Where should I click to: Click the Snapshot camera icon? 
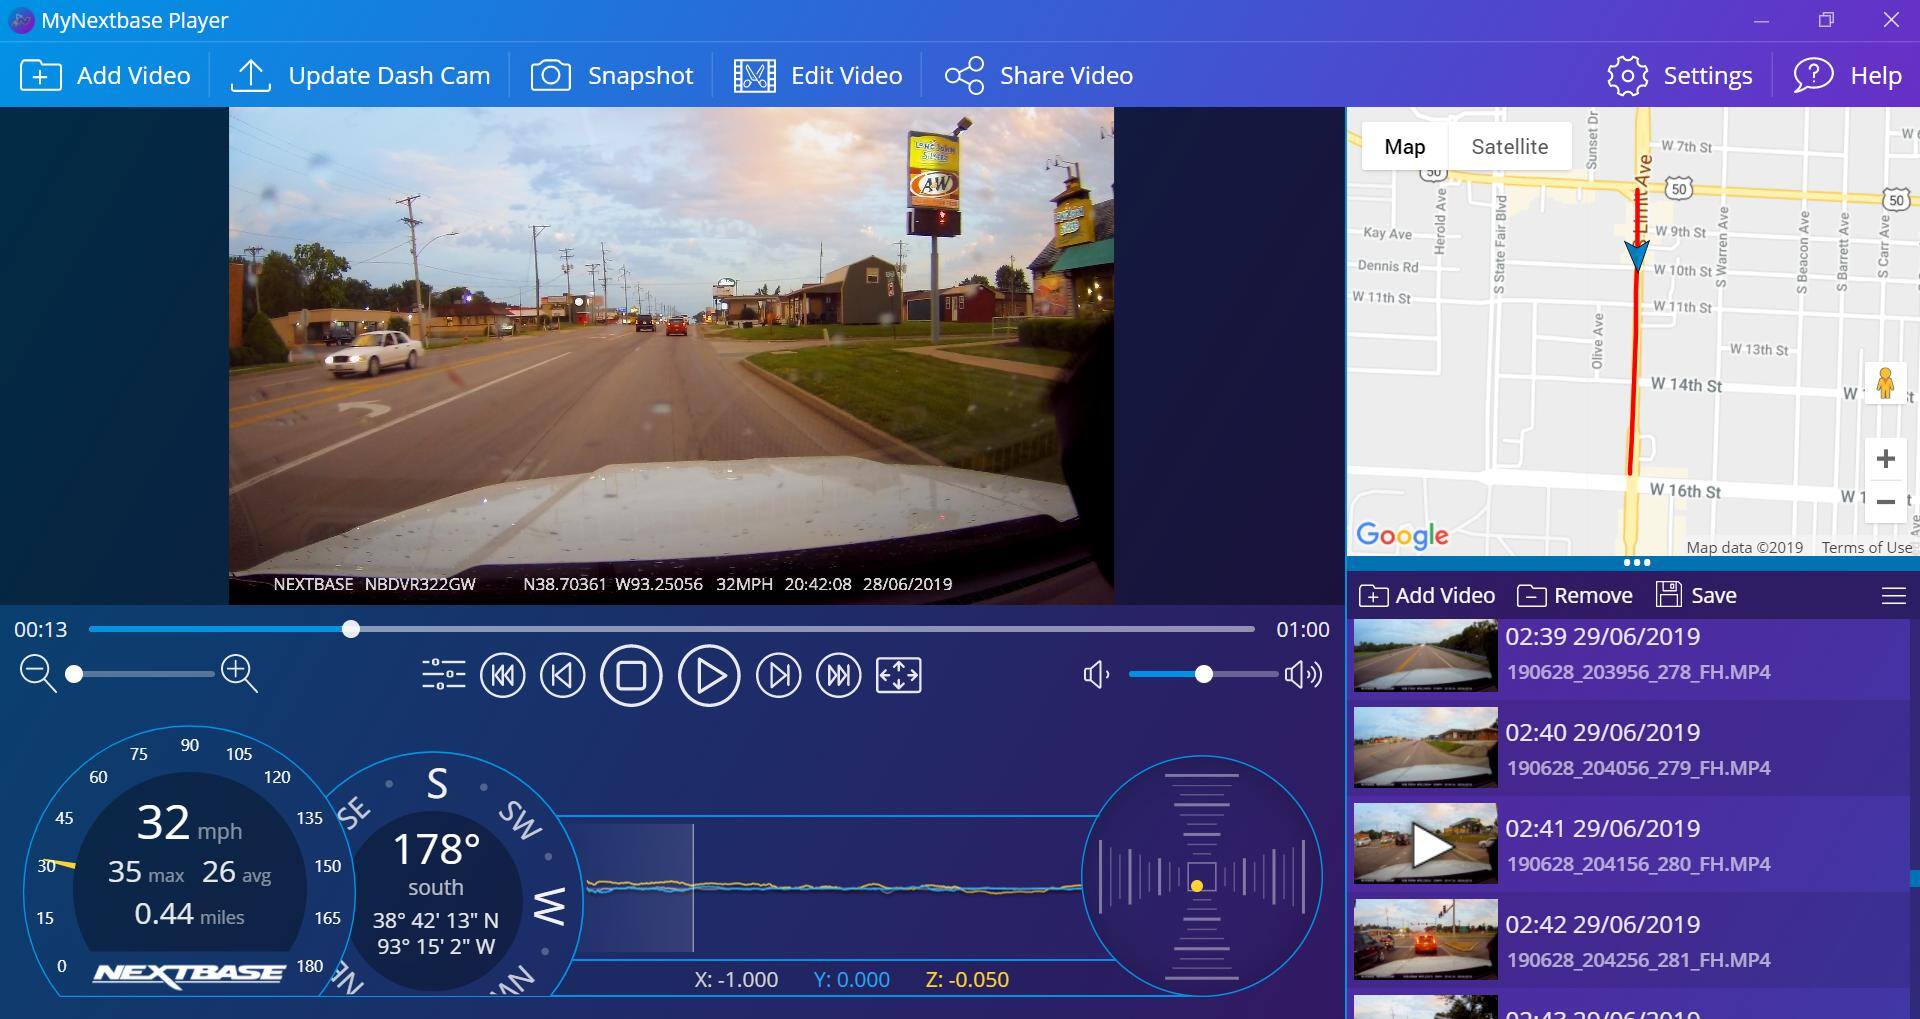click(x=550, y=76)
